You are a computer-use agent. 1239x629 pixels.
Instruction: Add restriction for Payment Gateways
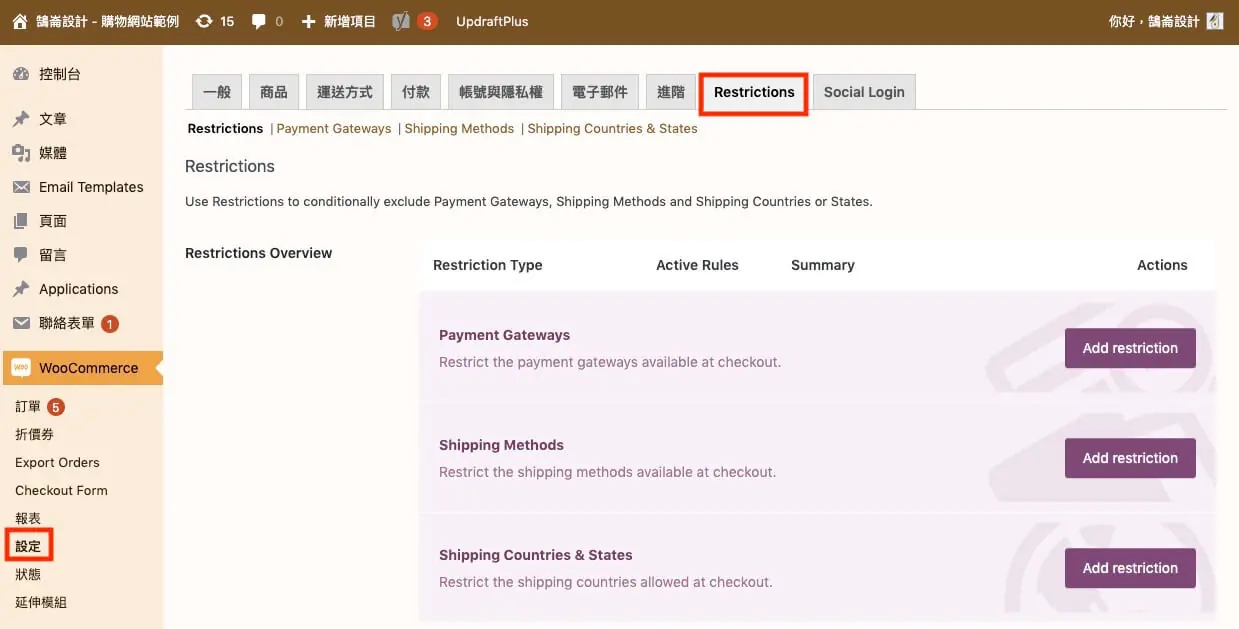pyautogui.click(x=1130, y=348)
